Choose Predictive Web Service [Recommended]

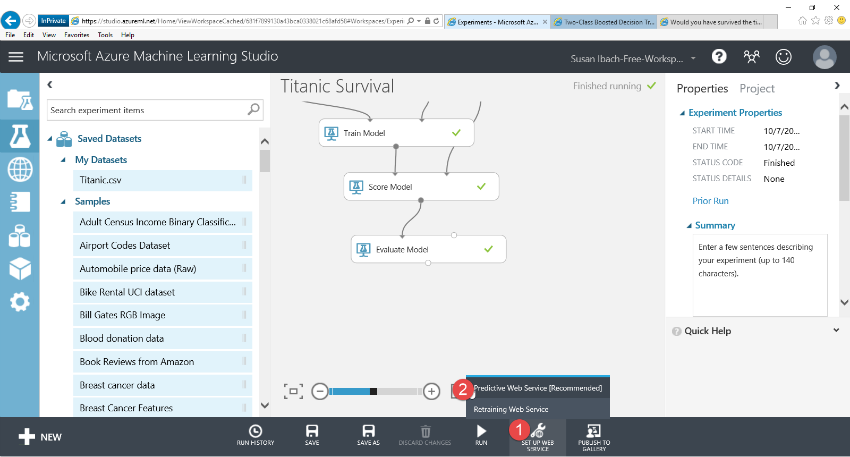pyautogui.click(x=538, y=388)
